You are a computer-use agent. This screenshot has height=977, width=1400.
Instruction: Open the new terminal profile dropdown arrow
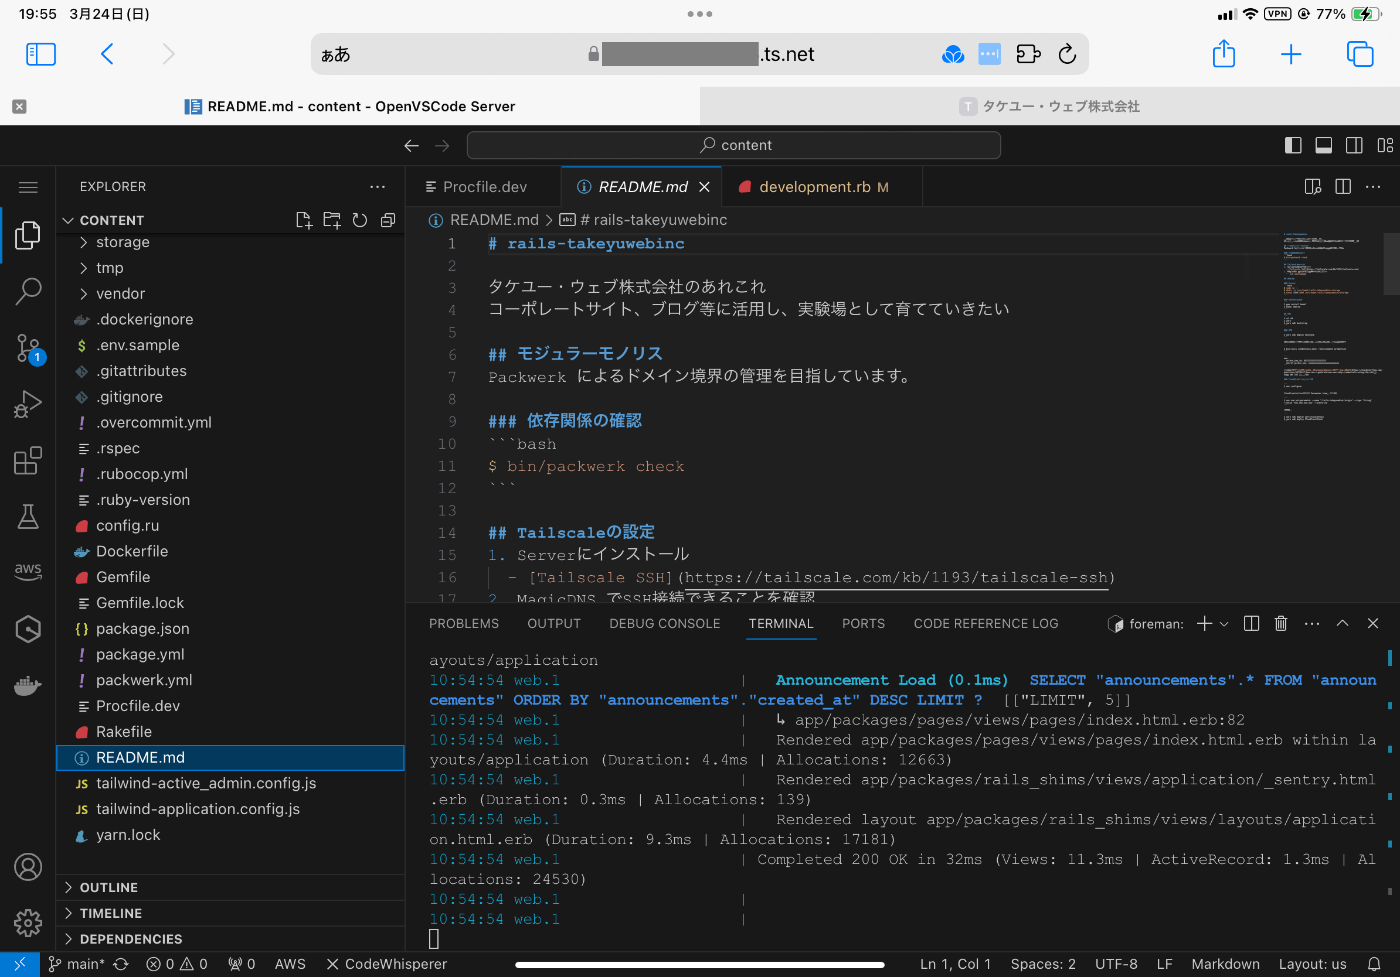[x=1224, y=623]
